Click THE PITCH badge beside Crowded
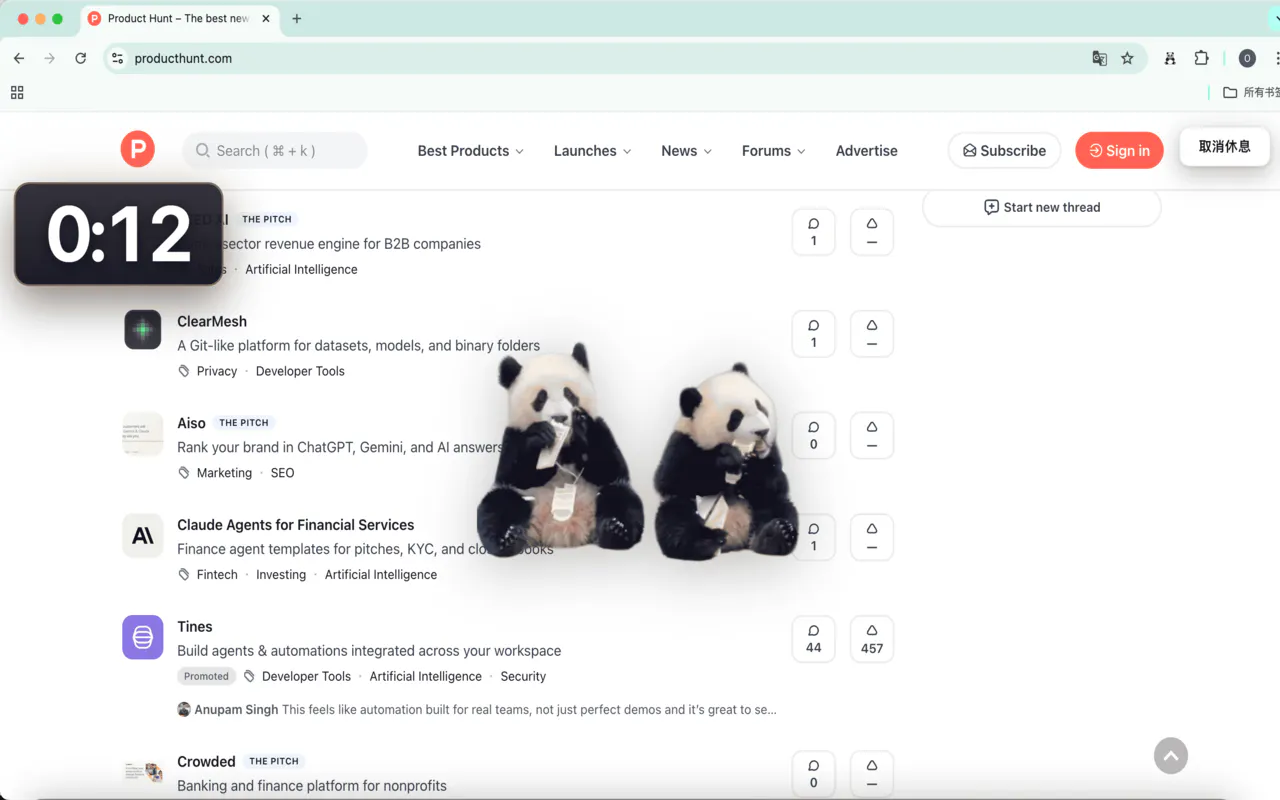 click(274, 761)
